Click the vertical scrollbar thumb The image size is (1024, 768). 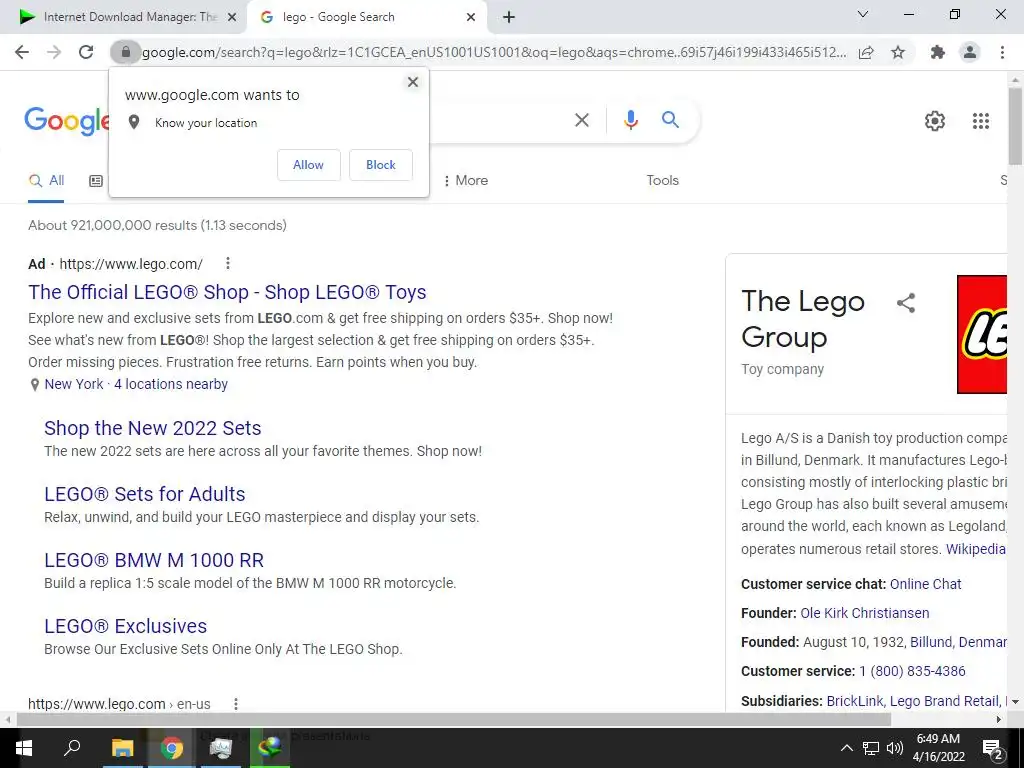[x=1015, y=125]
